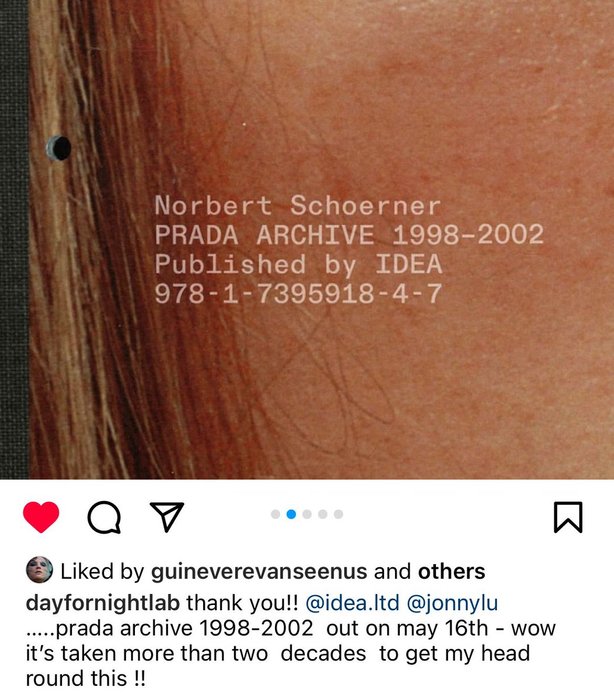The image size is (614, 700).
Task: Tap the ISBN number on the cover
Action: pos(298,294)
